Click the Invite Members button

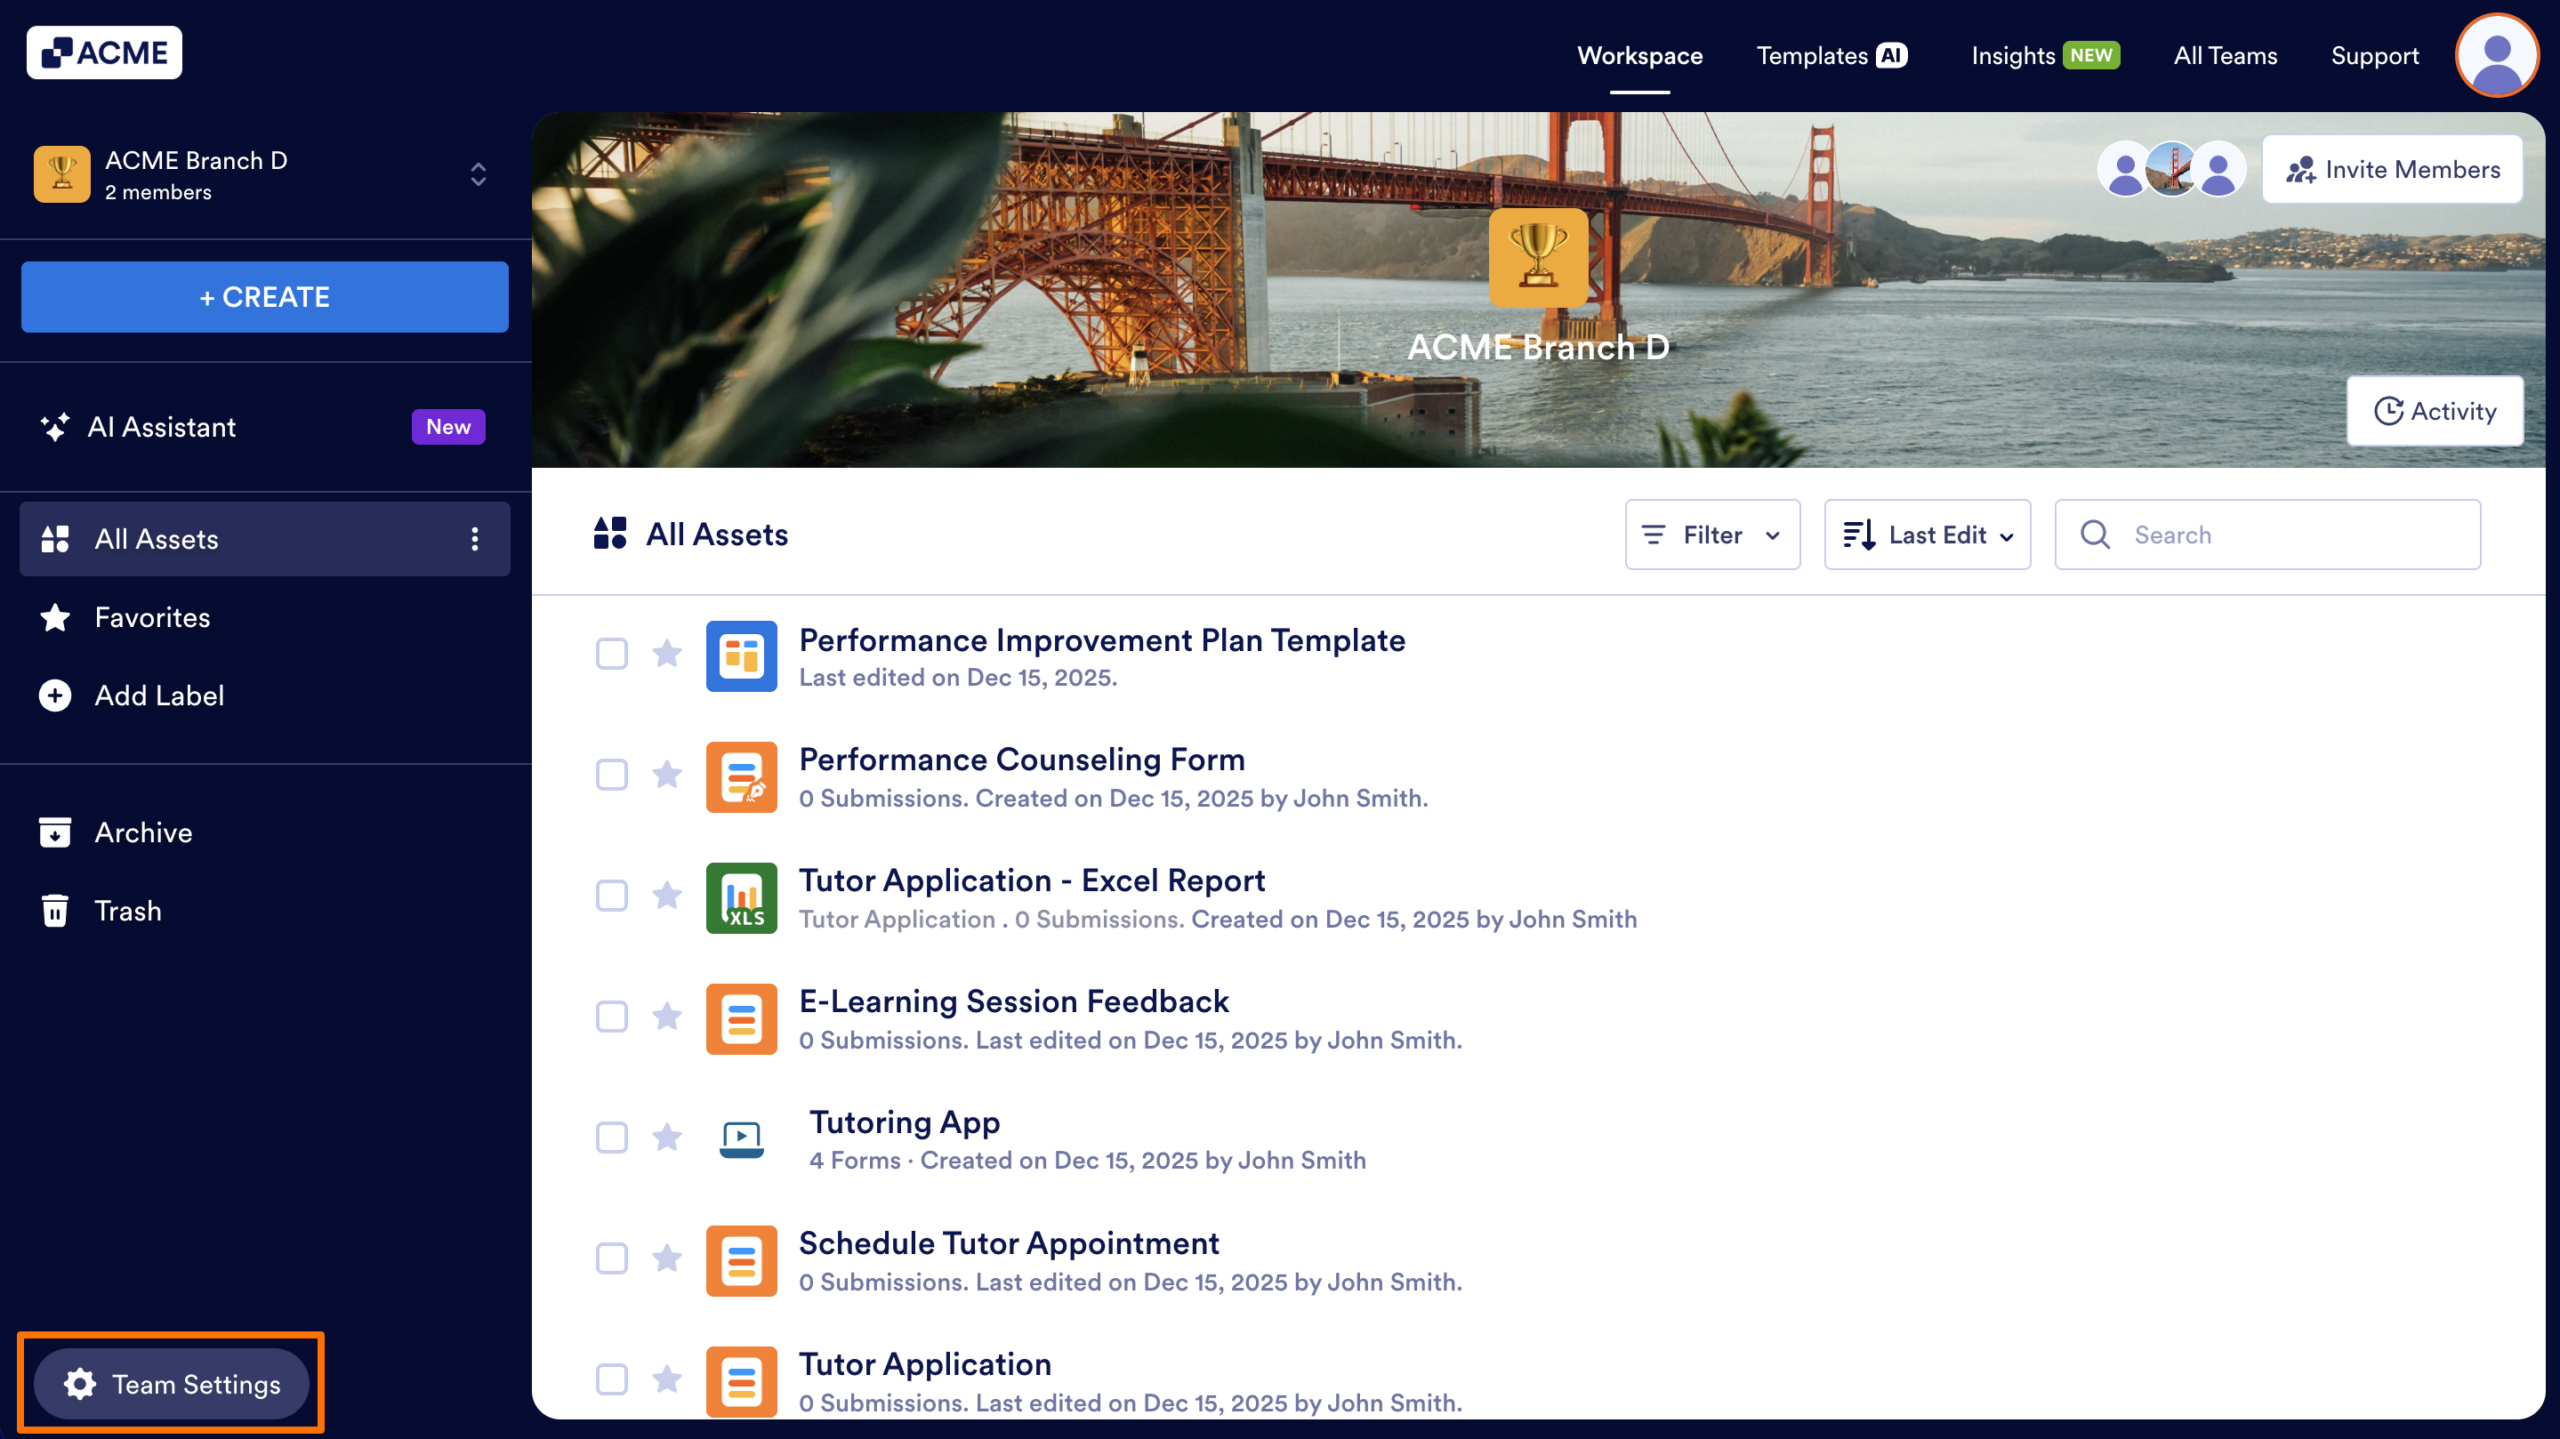tap(2392, 170)
